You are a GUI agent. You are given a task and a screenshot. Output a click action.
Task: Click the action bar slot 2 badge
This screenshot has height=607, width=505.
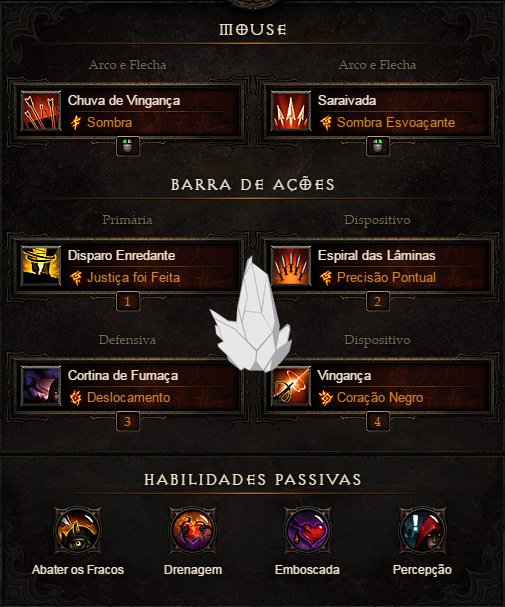(378, 302)
